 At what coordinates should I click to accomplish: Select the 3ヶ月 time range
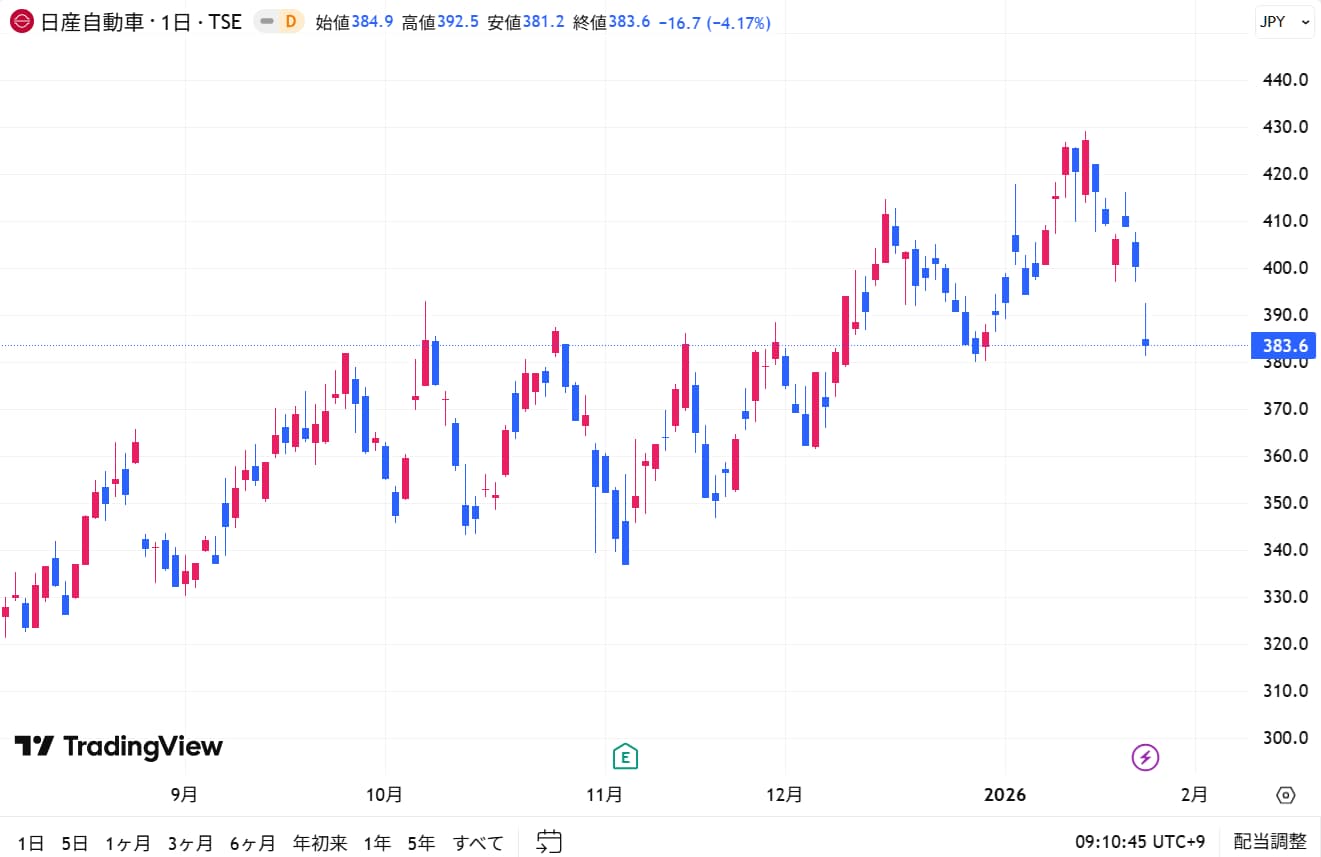(190, 843)
